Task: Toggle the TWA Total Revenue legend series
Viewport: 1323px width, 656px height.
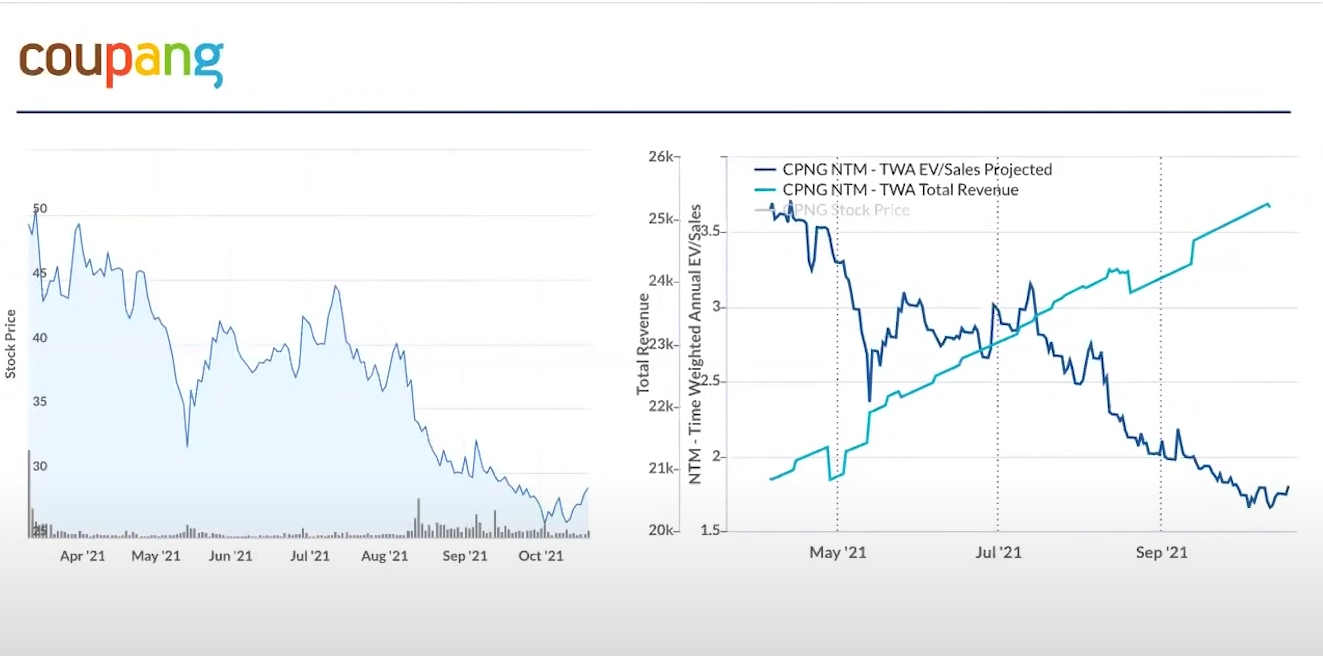Action: pyautogui.click(x=900, y=190)
